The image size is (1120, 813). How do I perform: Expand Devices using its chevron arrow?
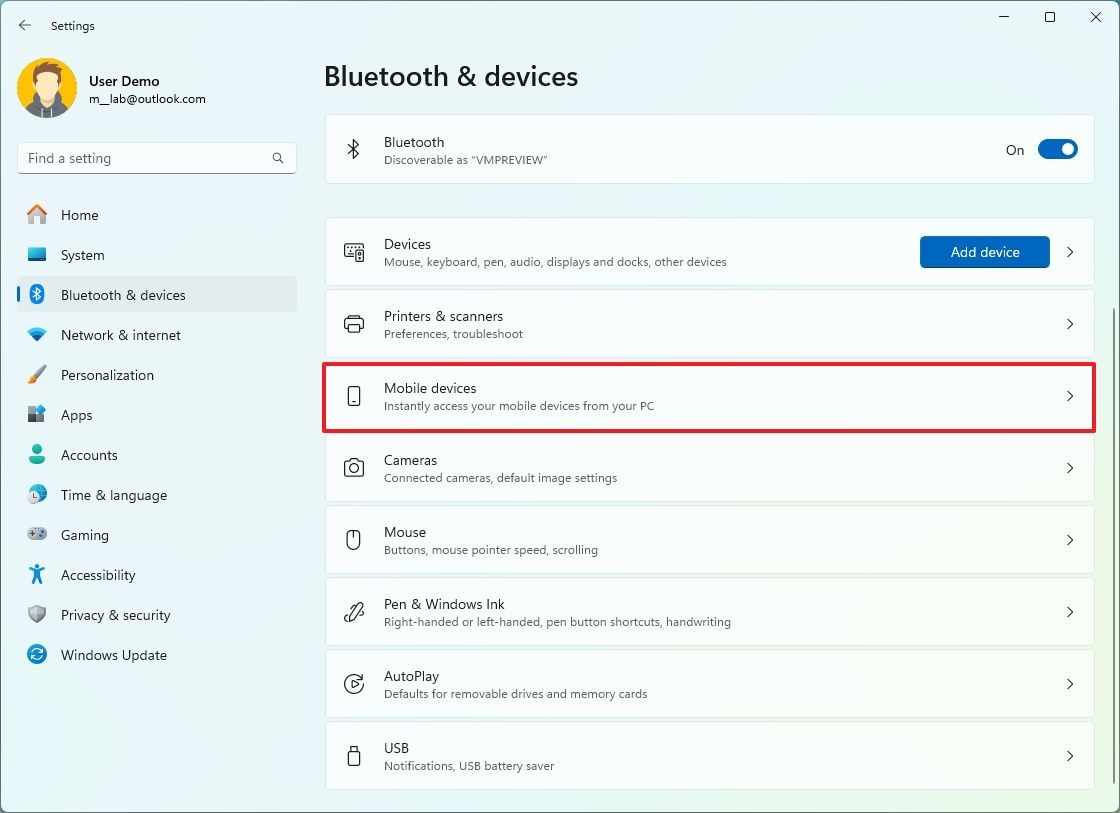click(1070, 252)
